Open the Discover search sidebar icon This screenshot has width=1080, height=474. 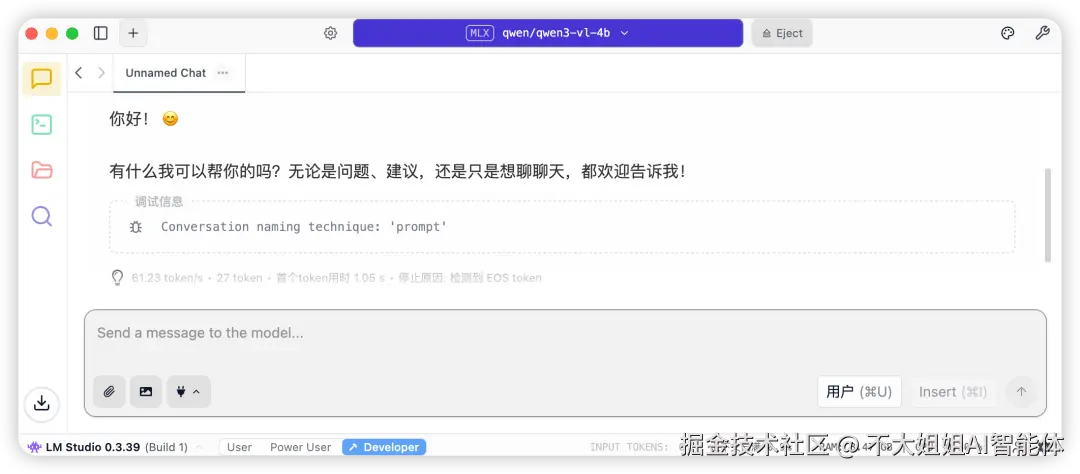coord(41,216)
